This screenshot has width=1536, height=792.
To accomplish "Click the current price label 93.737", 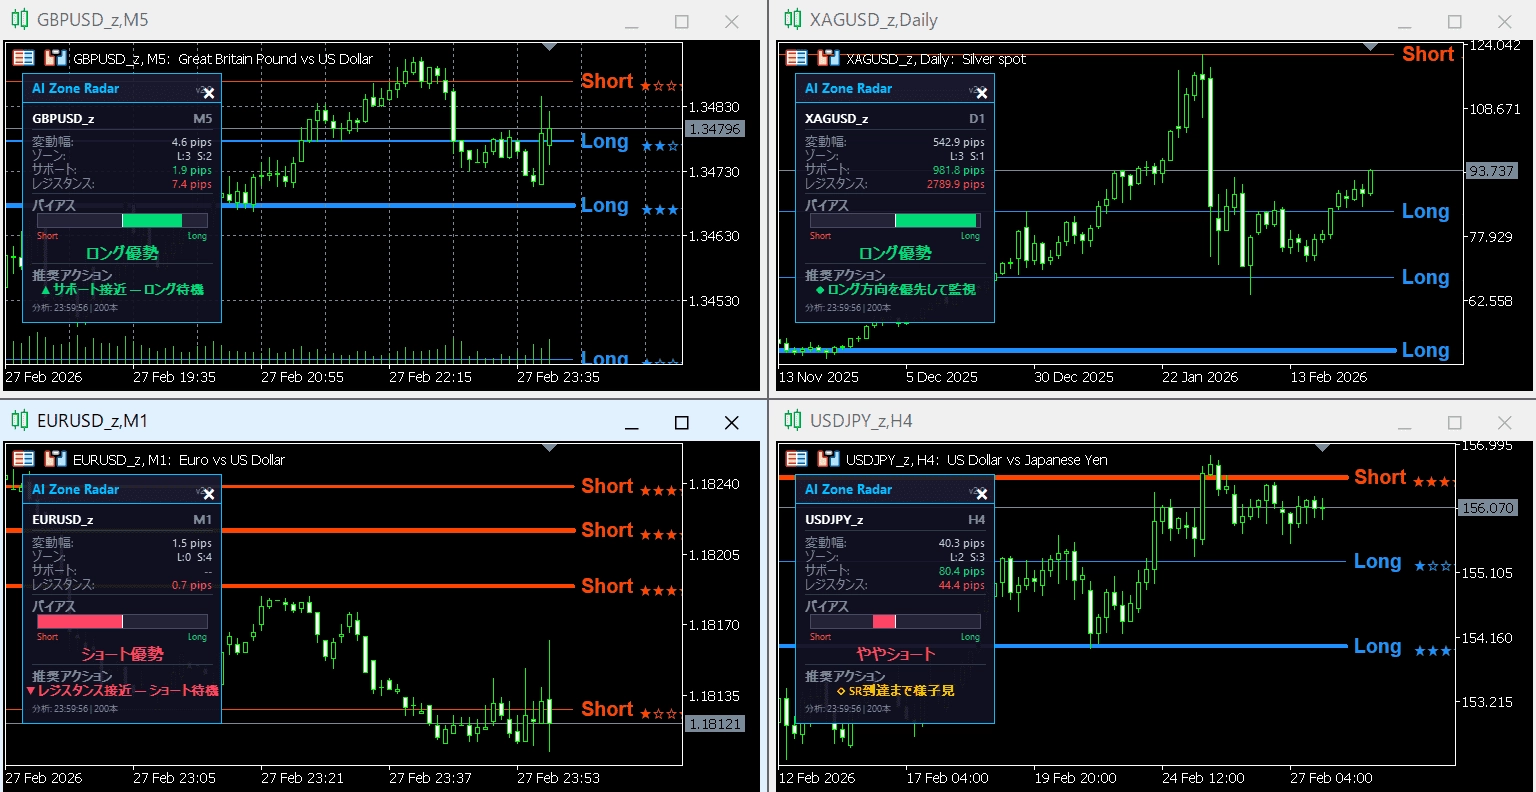I will click(x=1490, y=171).
